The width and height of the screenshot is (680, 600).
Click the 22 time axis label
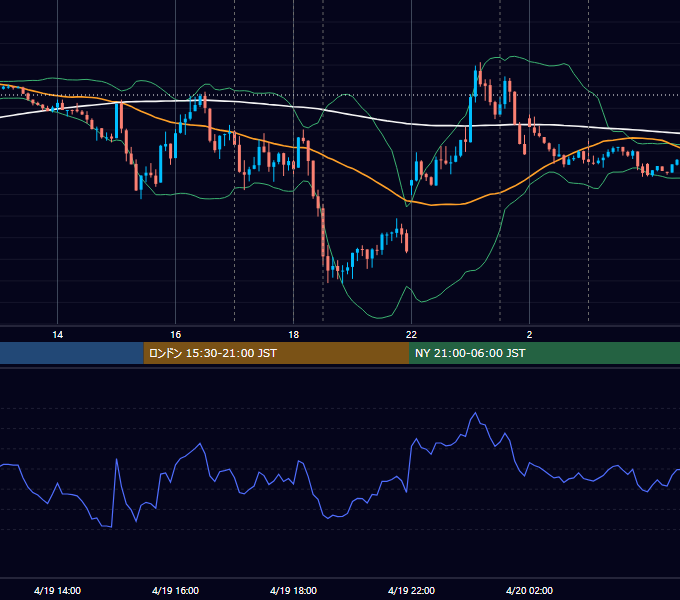(411, 335)
